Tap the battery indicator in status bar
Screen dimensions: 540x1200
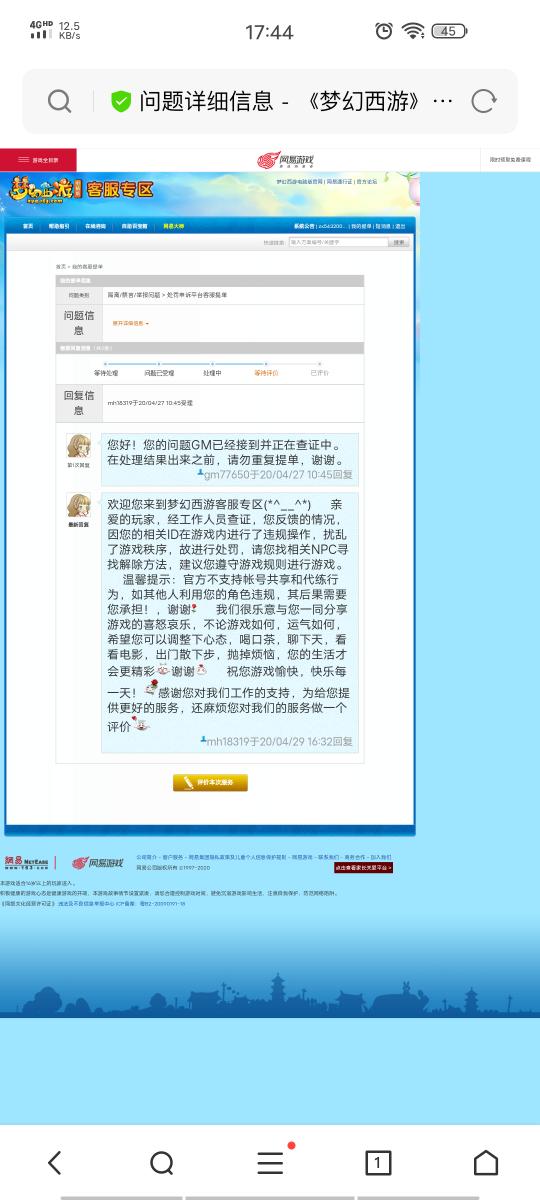tap(449, 31)
